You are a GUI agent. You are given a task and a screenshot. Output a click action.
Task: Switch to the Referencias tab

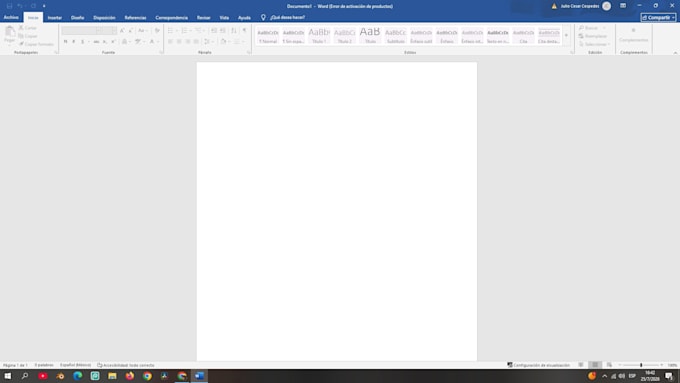pos(135,18)
